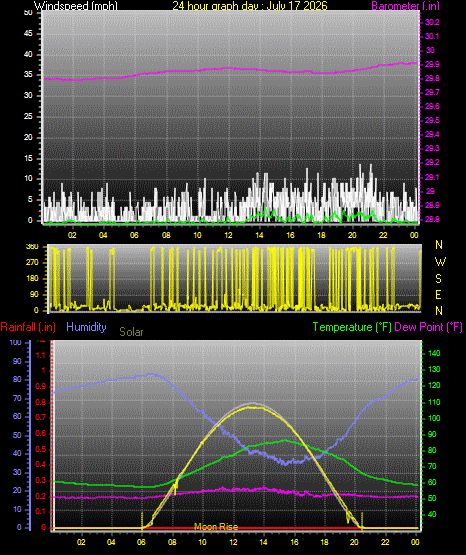
Task: Click the 45 mph windspeed scale value
Action: coord(28,33)
